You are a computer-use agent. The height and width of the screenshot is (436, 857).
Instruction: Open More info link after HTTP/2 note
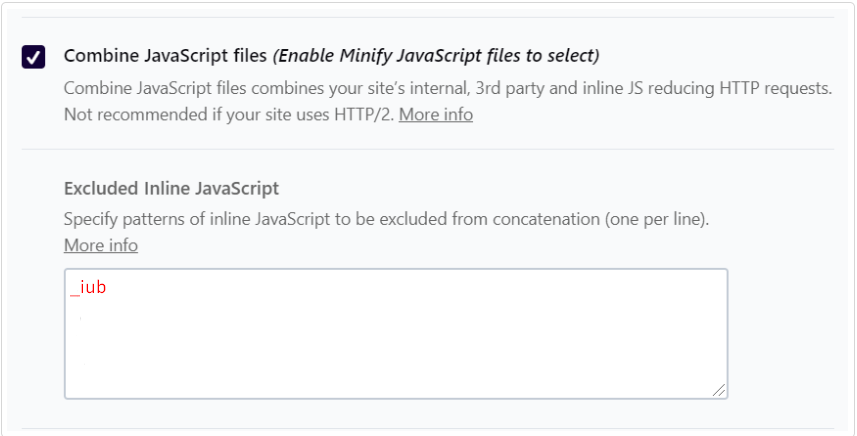tap(436, 114)
